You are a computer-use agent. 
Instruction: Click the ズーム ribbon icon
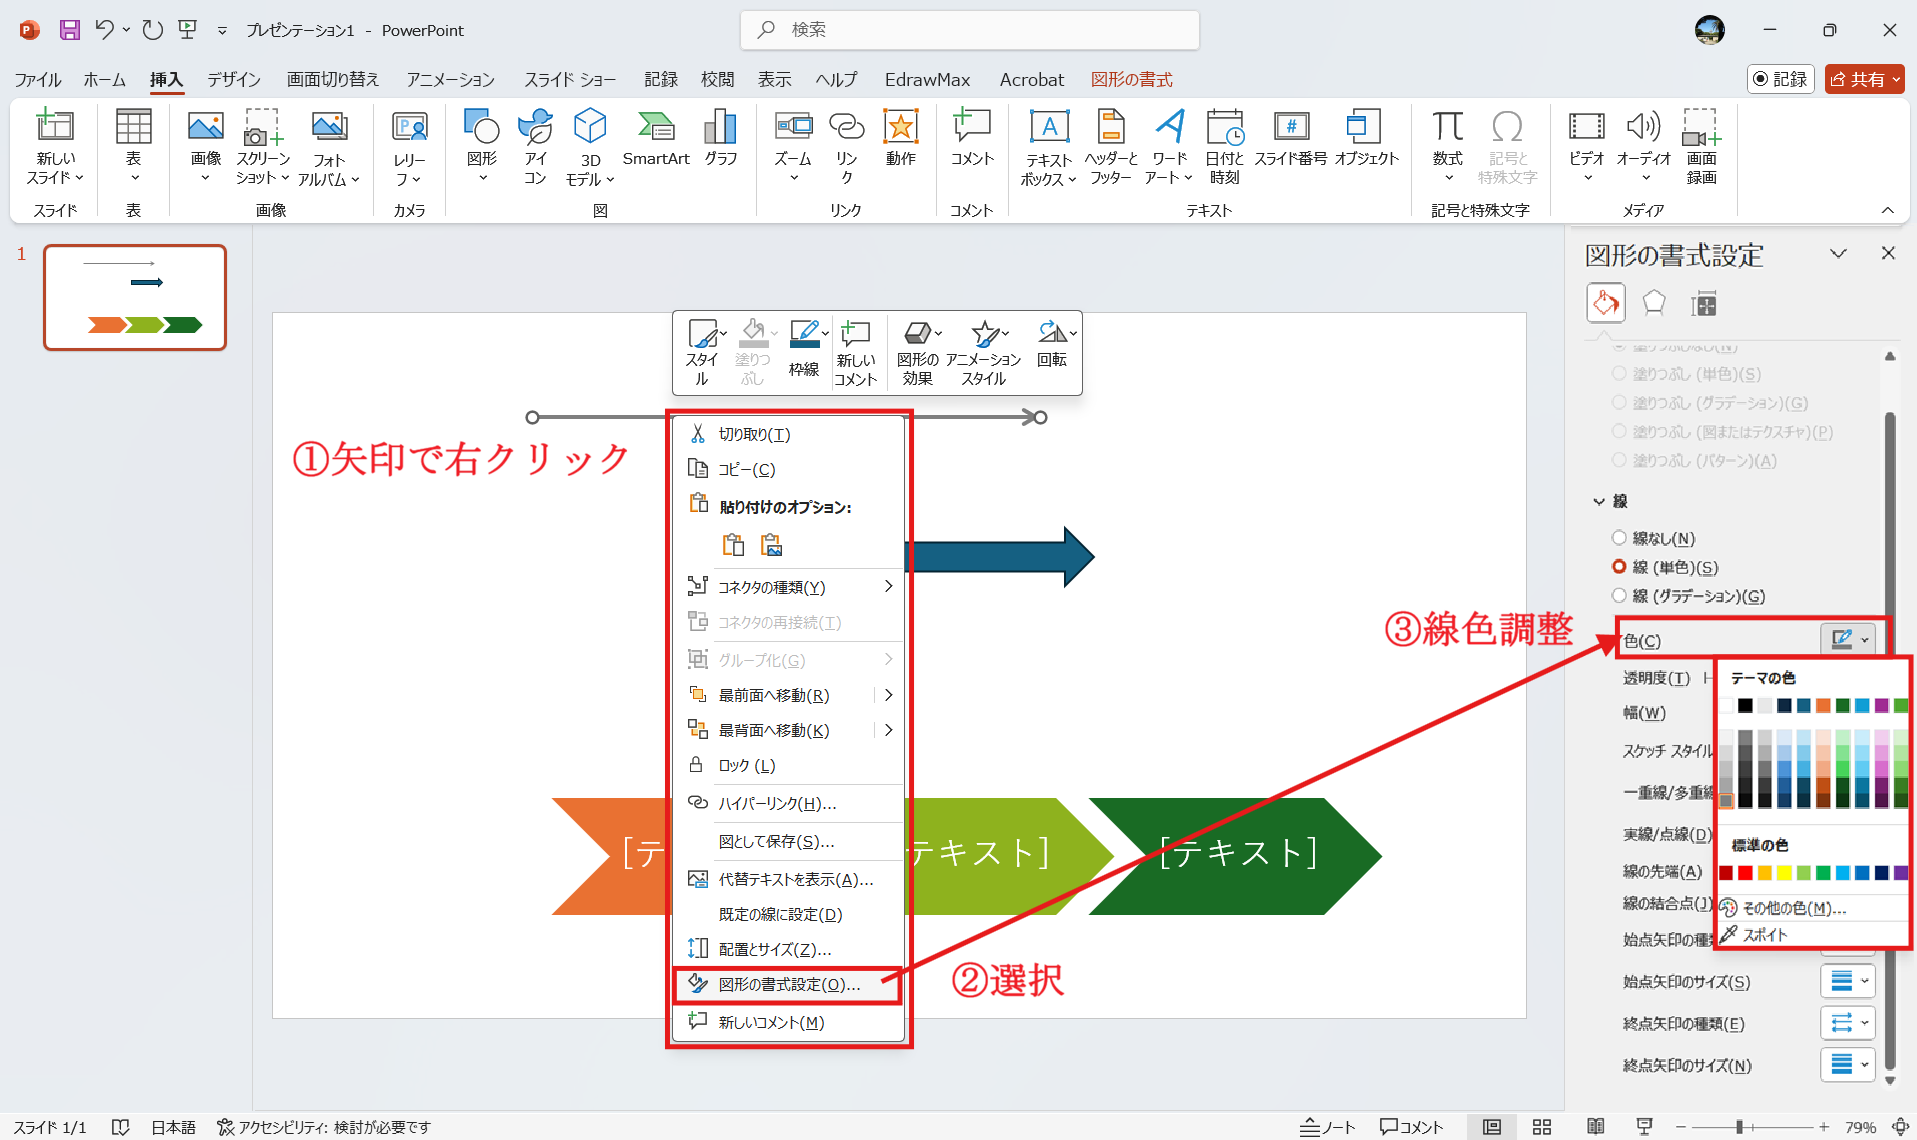click(x=793, y=147)
